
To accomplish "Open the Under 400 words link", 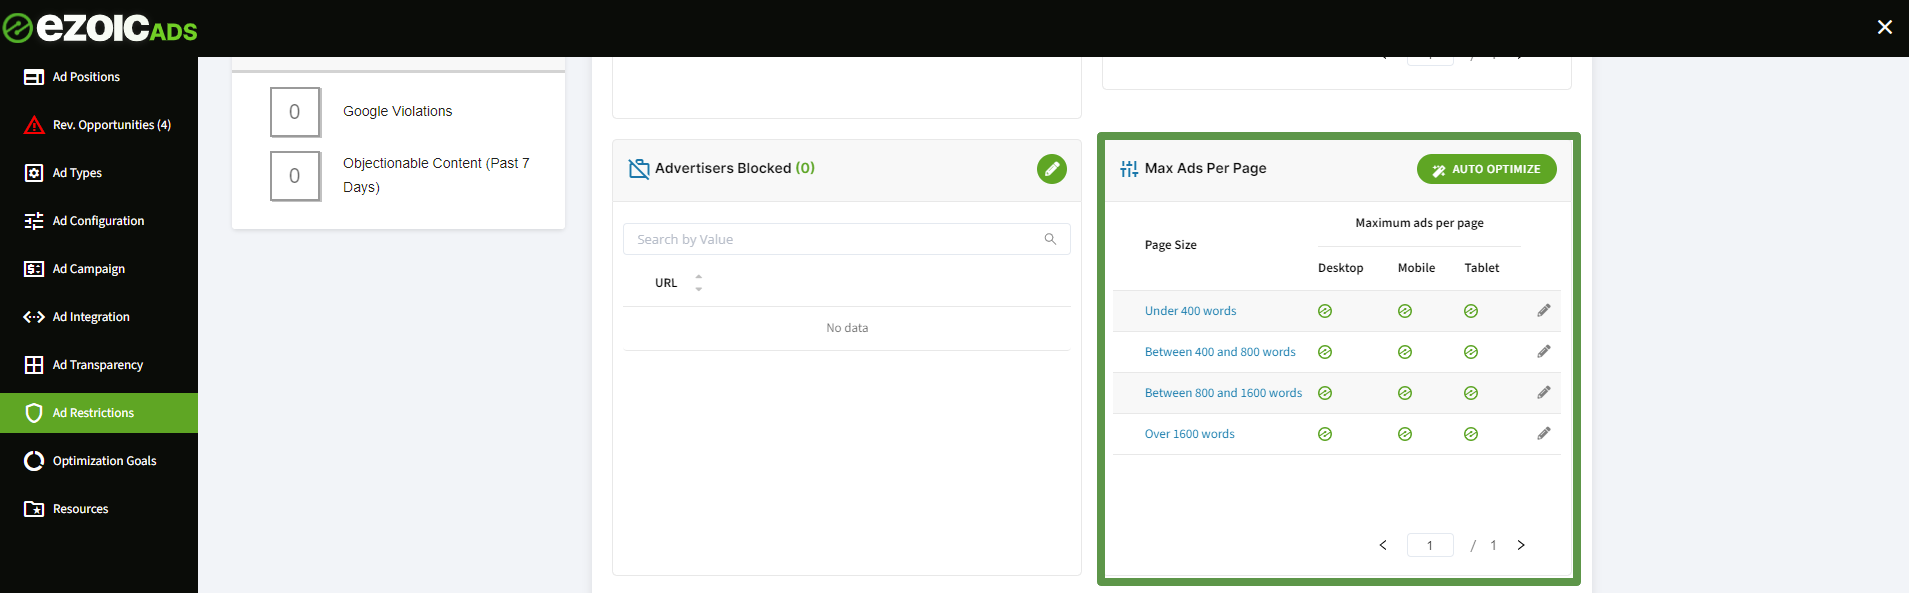I will tap(1190, 311).
